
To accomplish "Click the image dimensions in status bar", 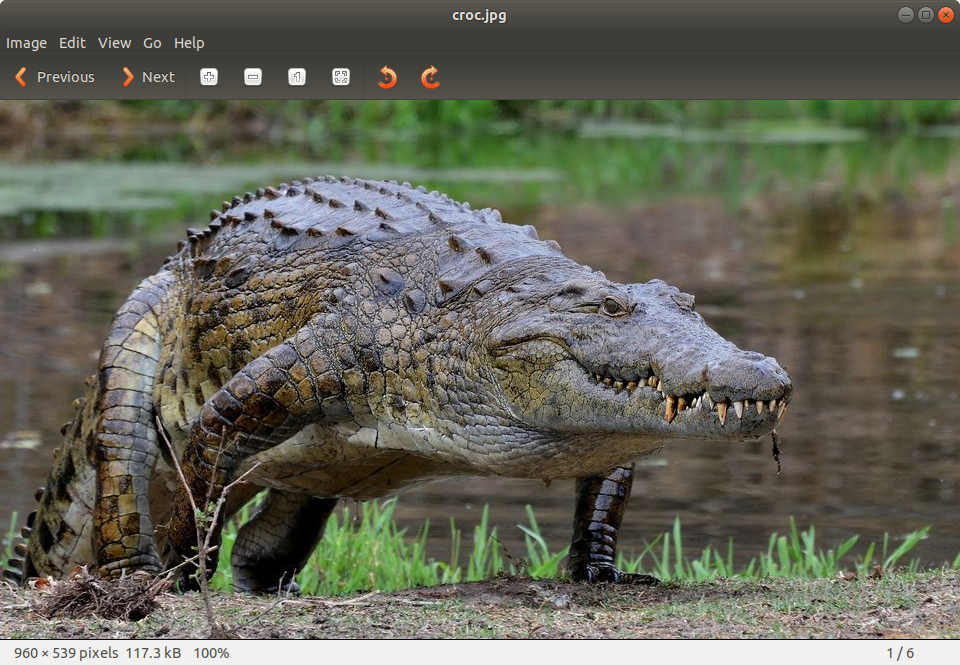I will [65, 653].
